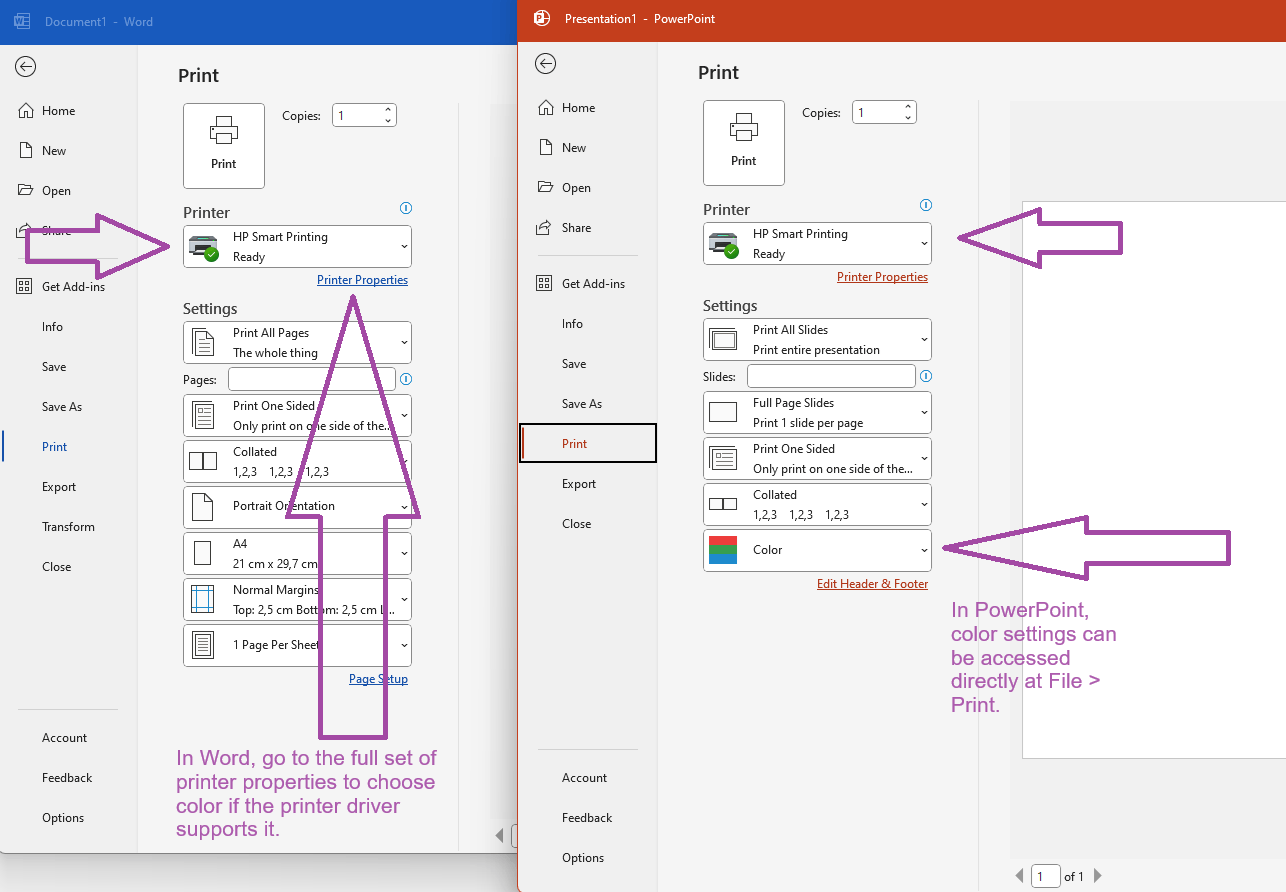Click HP Smart Printing printer icon in Word
Viewport: 1286px width, 892px height.
[x=204, y=247]
